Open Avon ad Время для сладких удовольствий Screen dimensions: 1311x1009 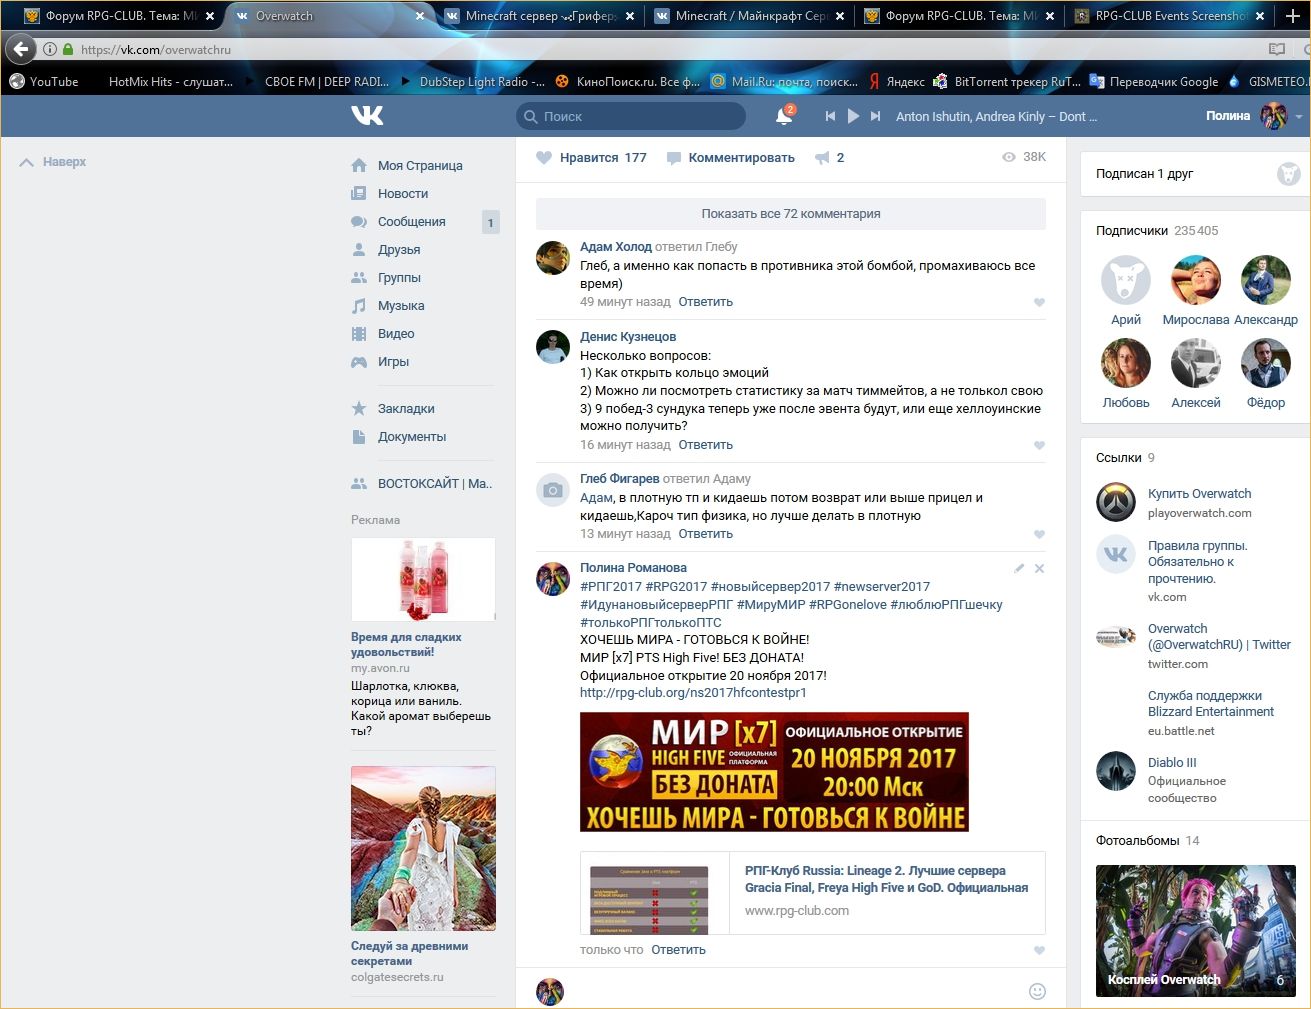pos(406,645)
